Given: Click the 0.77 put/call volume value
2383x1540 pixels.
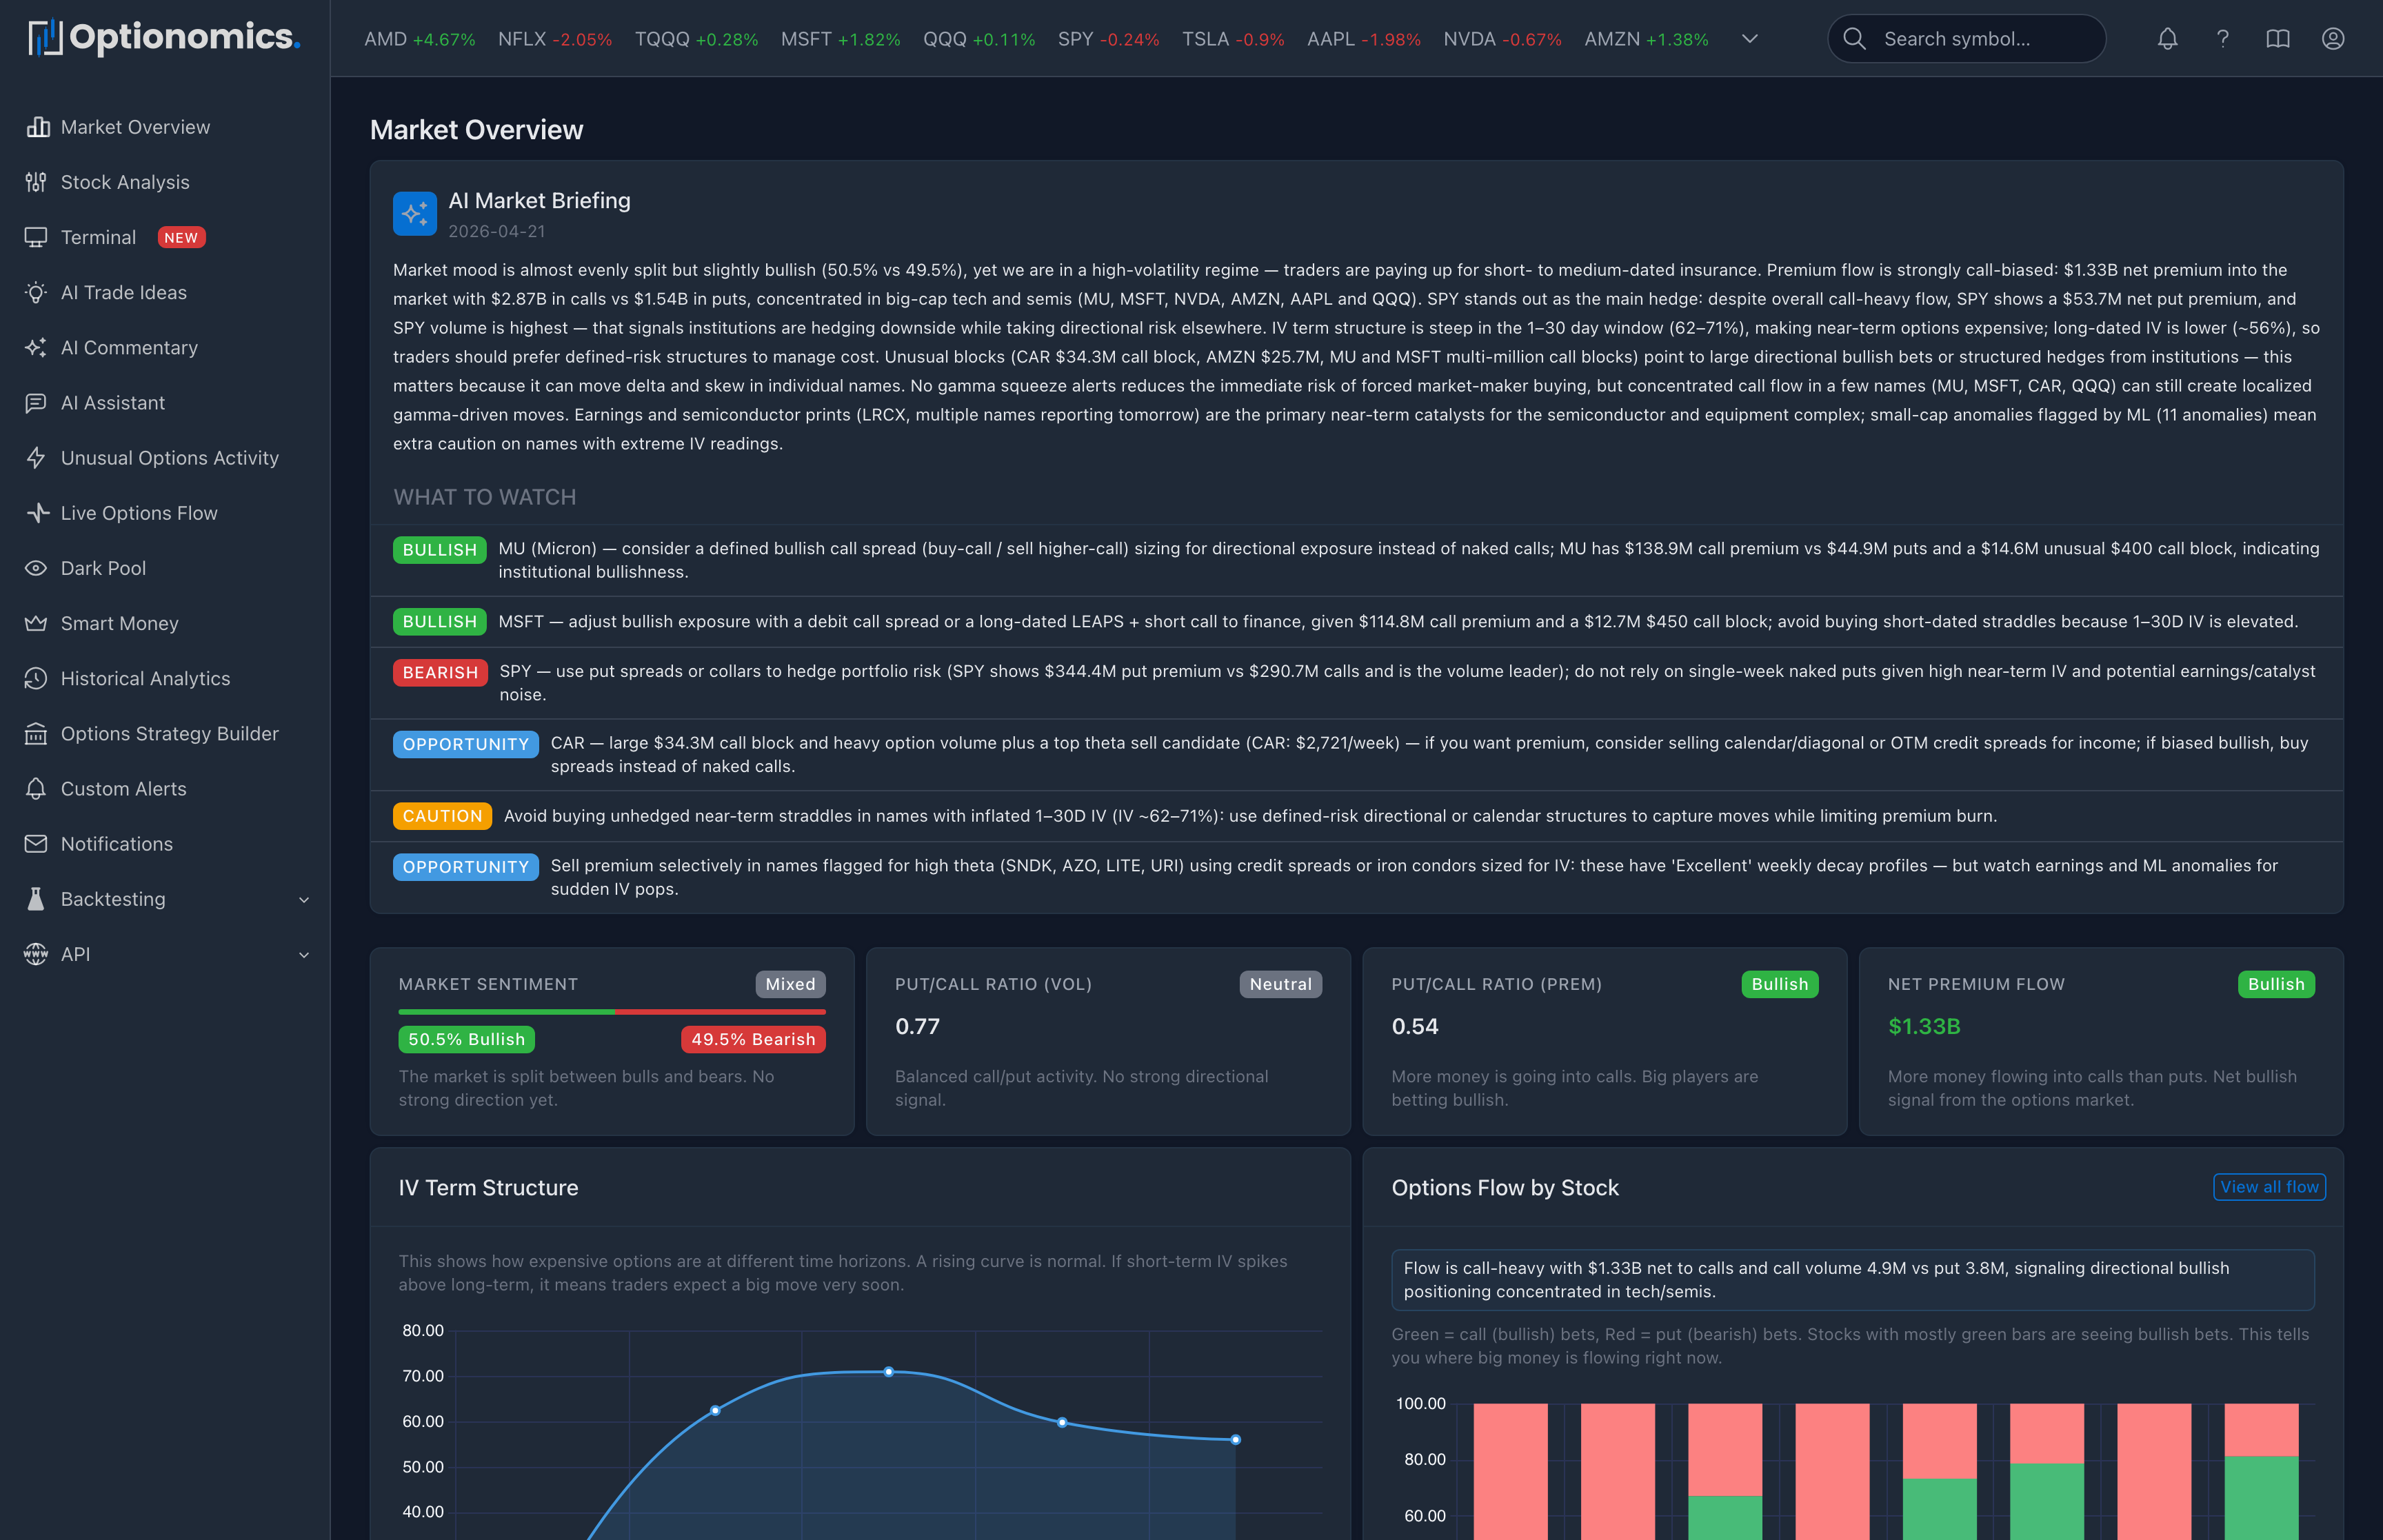Looking at the screenshot, I should point(917,1026).
